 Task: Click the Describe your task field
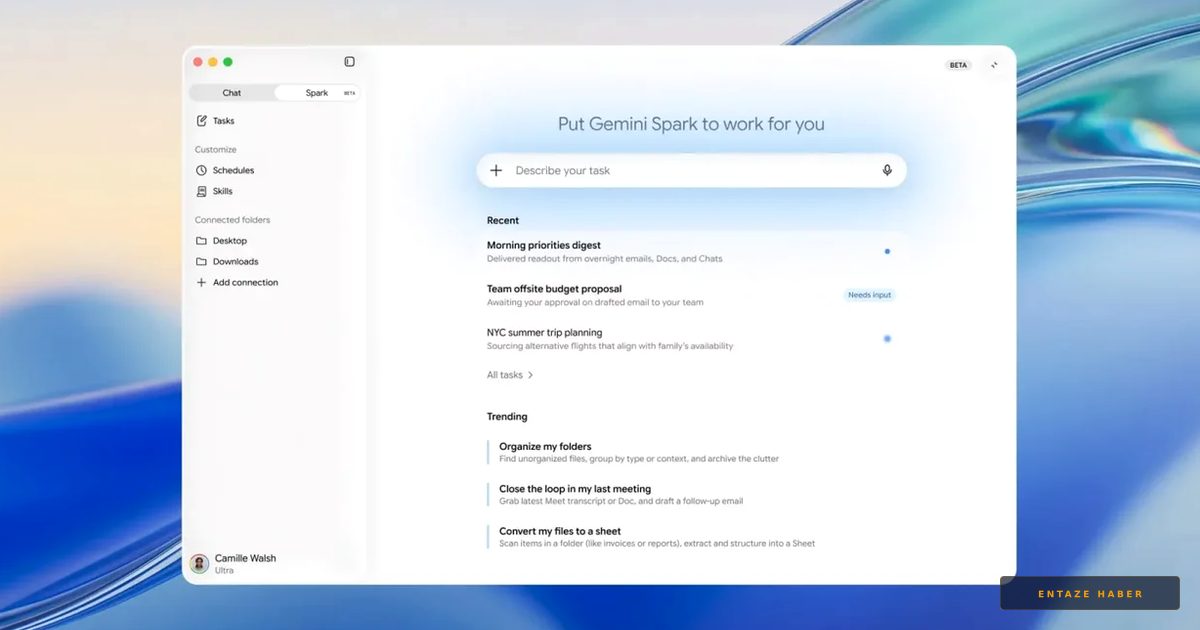tap(691, 170)
